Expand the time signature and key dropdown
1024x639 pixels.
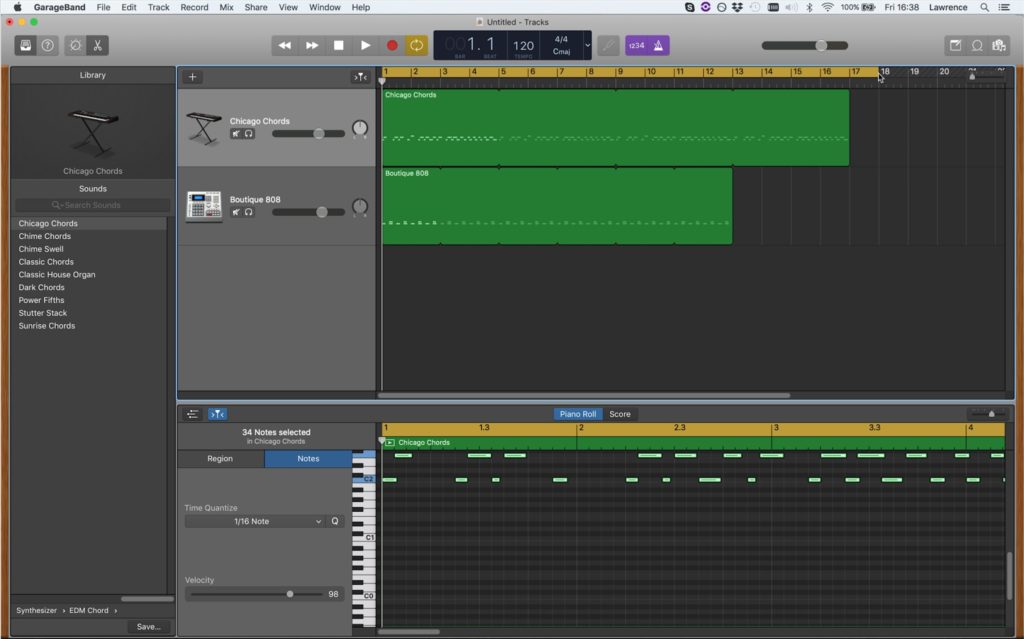(x=587, y=45)
